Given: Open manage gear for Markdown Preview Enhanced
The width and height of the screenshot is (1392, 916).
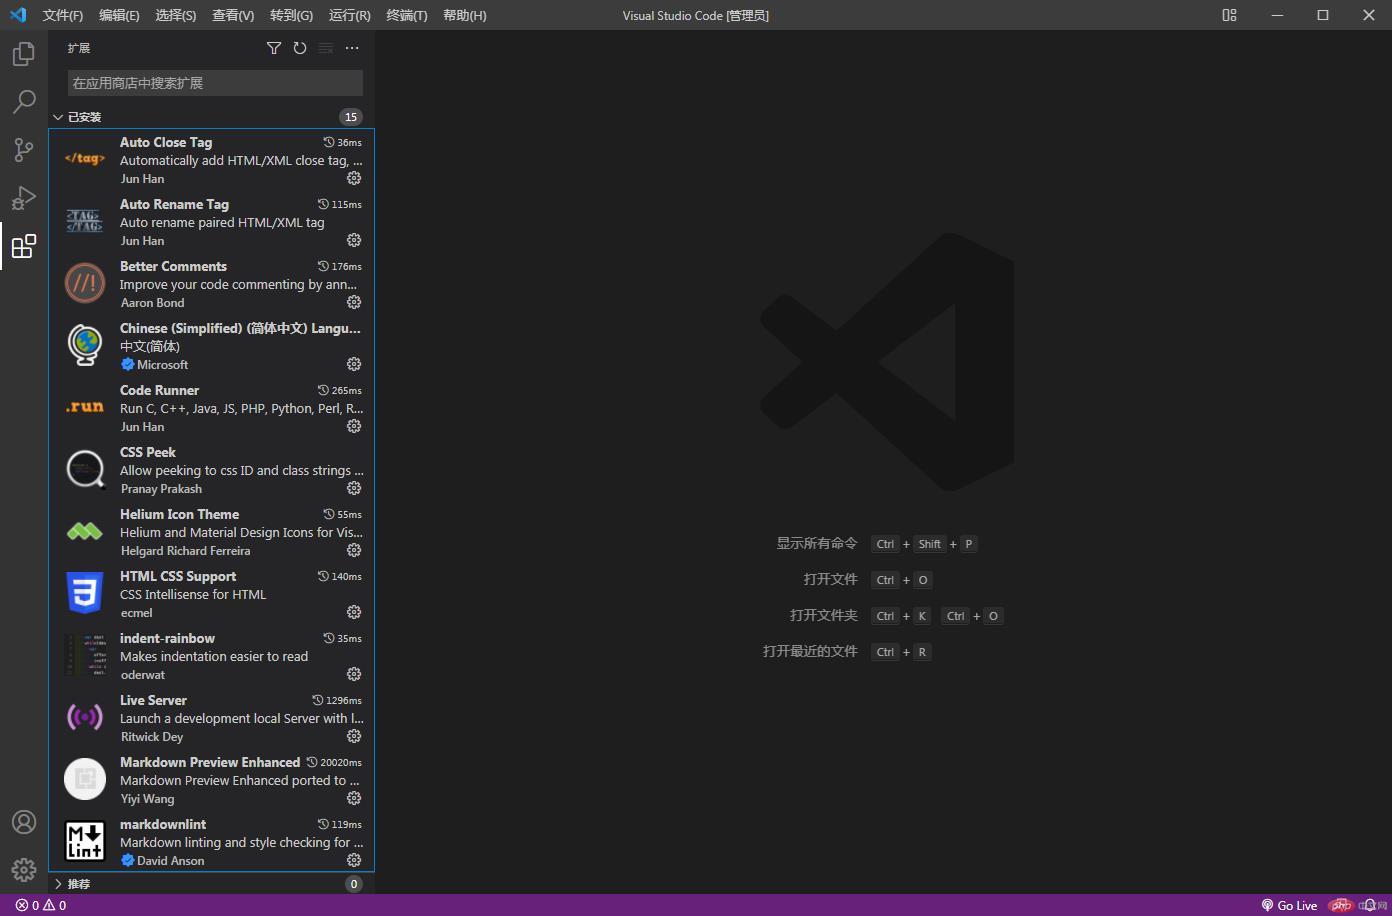Looking at the screenshot, I should (x=354, y=798).
